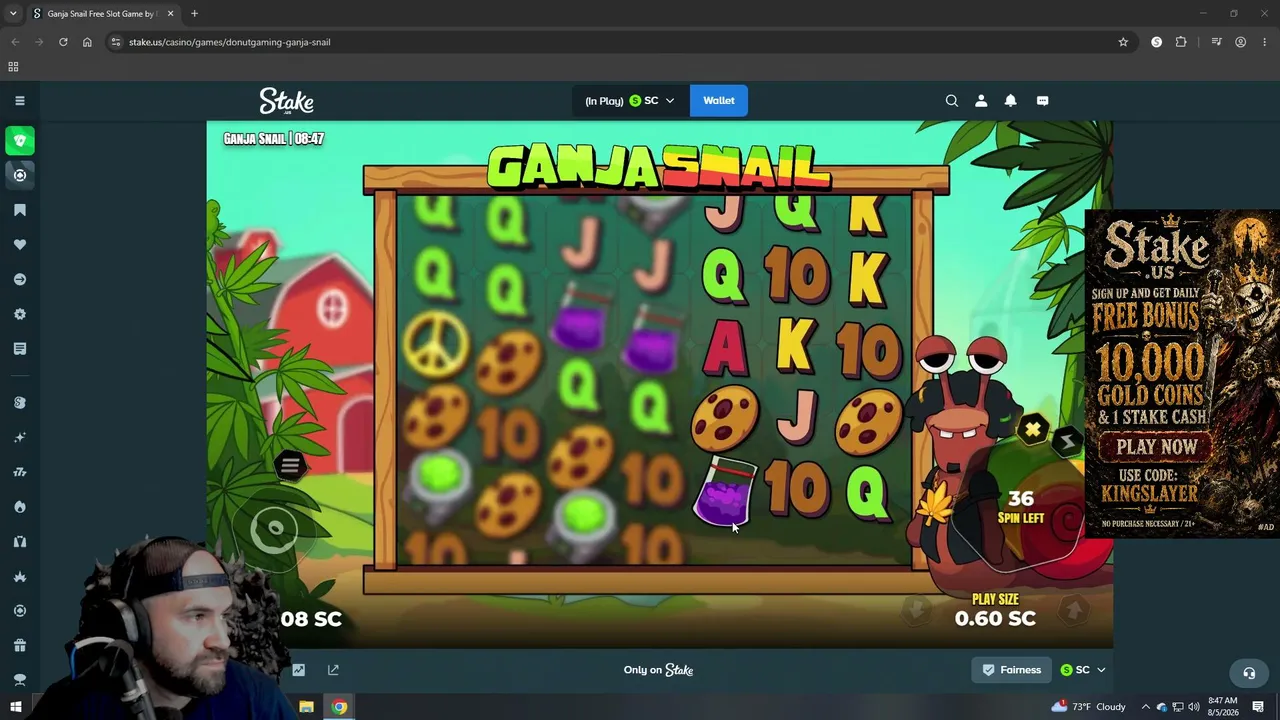Open the receipt icon in sidebar
The image size is (1280, 720).
[20, 349]
